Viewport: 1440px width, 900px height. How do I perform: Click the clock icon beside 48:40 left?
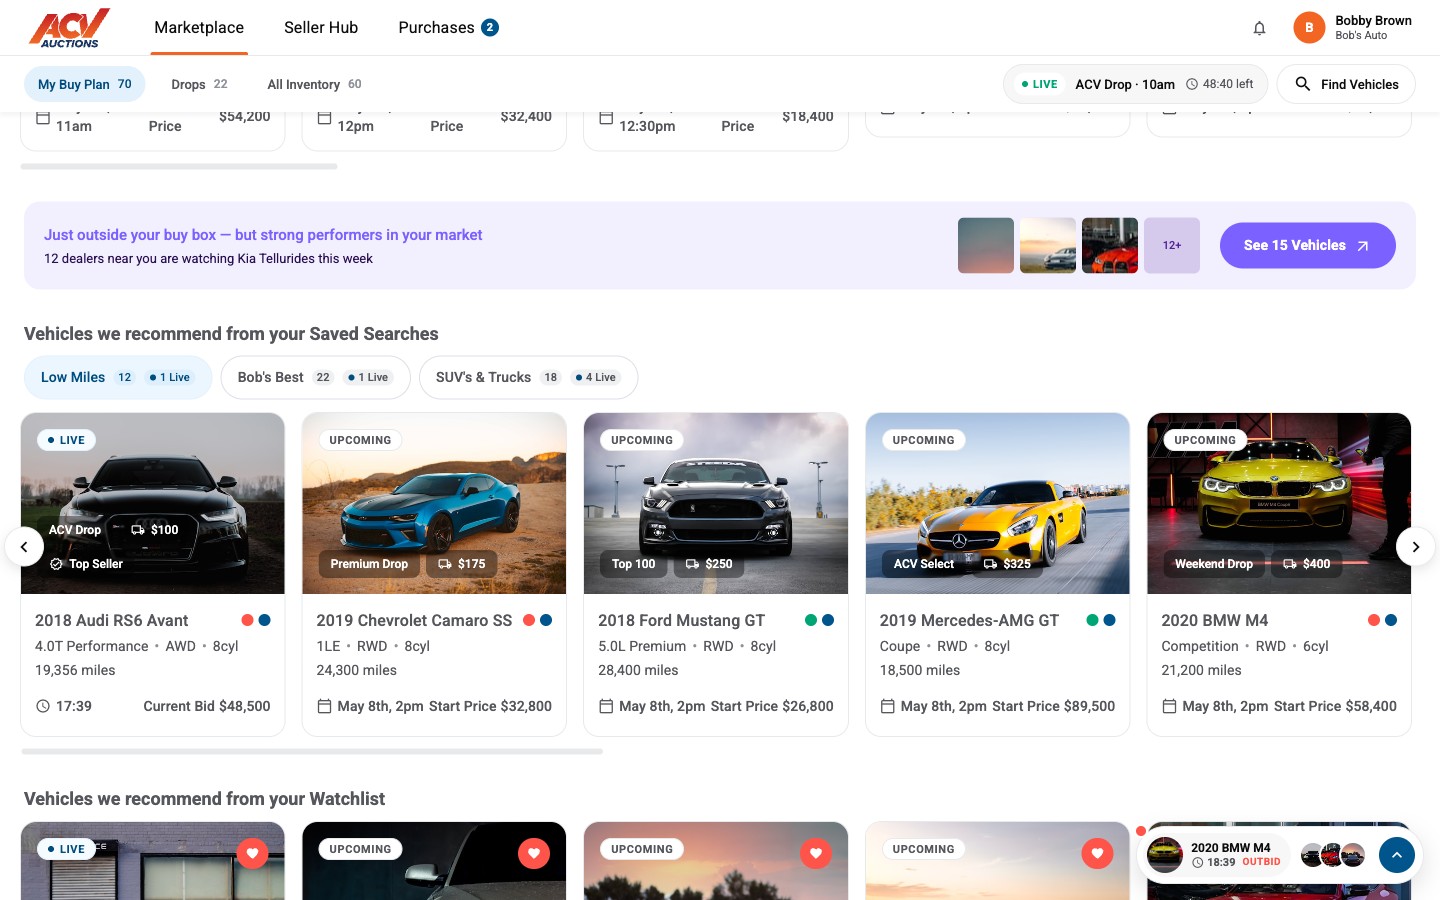coord(1191,84)
